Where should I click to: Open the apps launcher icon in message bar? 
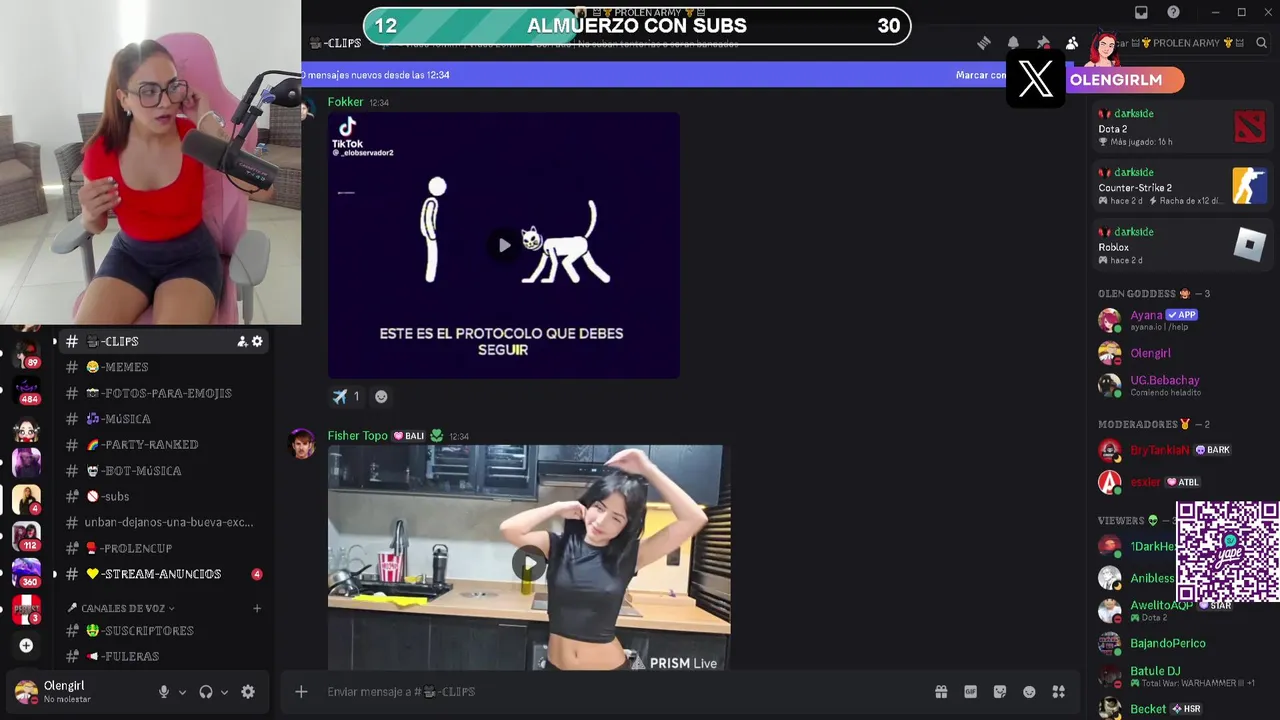click(x=1058, y=692)
